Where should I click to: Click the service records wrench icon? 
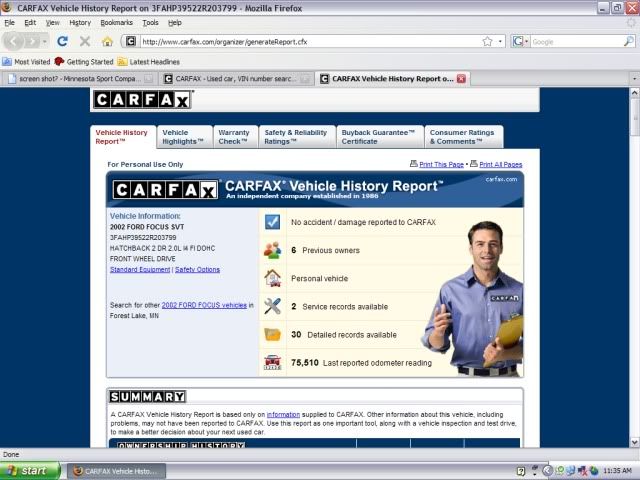click(x=272, y=306)
